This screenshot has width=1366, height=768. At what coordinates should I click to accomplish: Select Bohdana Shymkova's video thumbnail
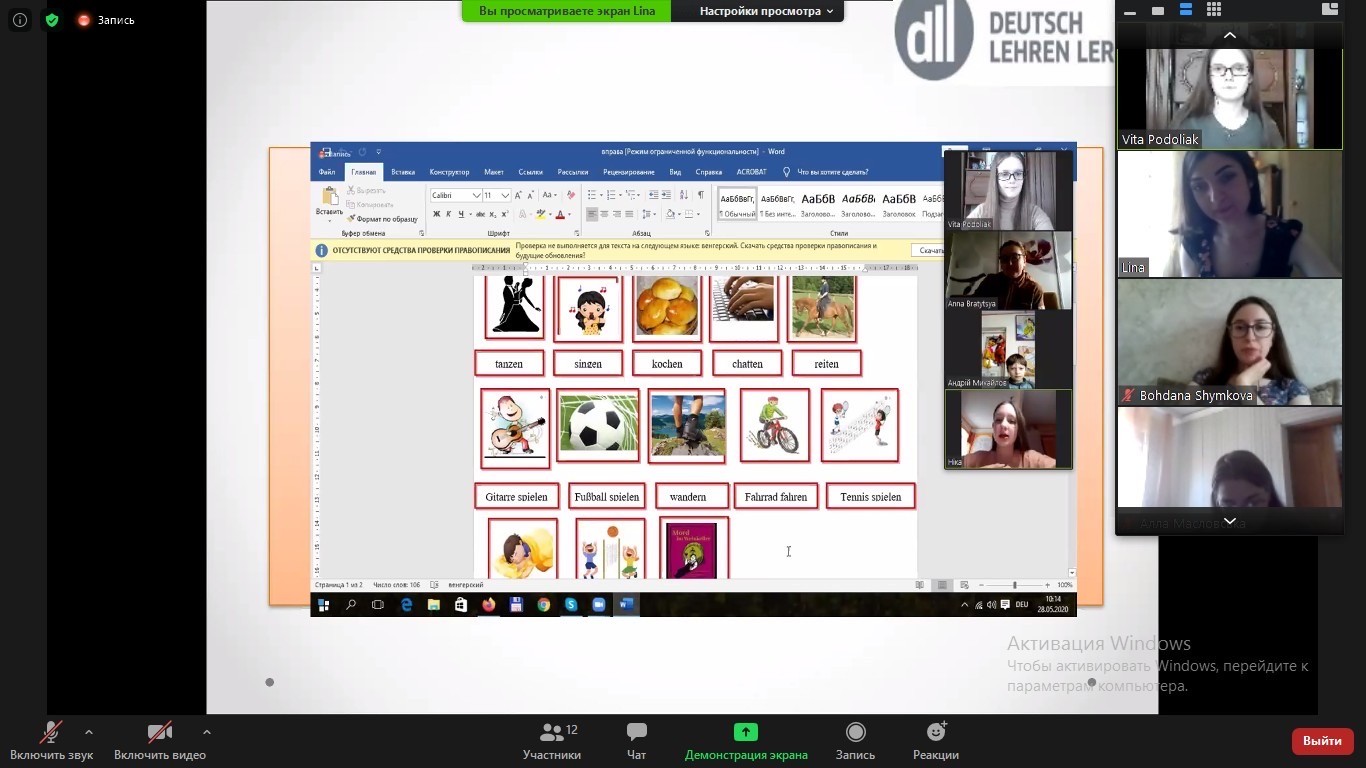(1229, 341)
